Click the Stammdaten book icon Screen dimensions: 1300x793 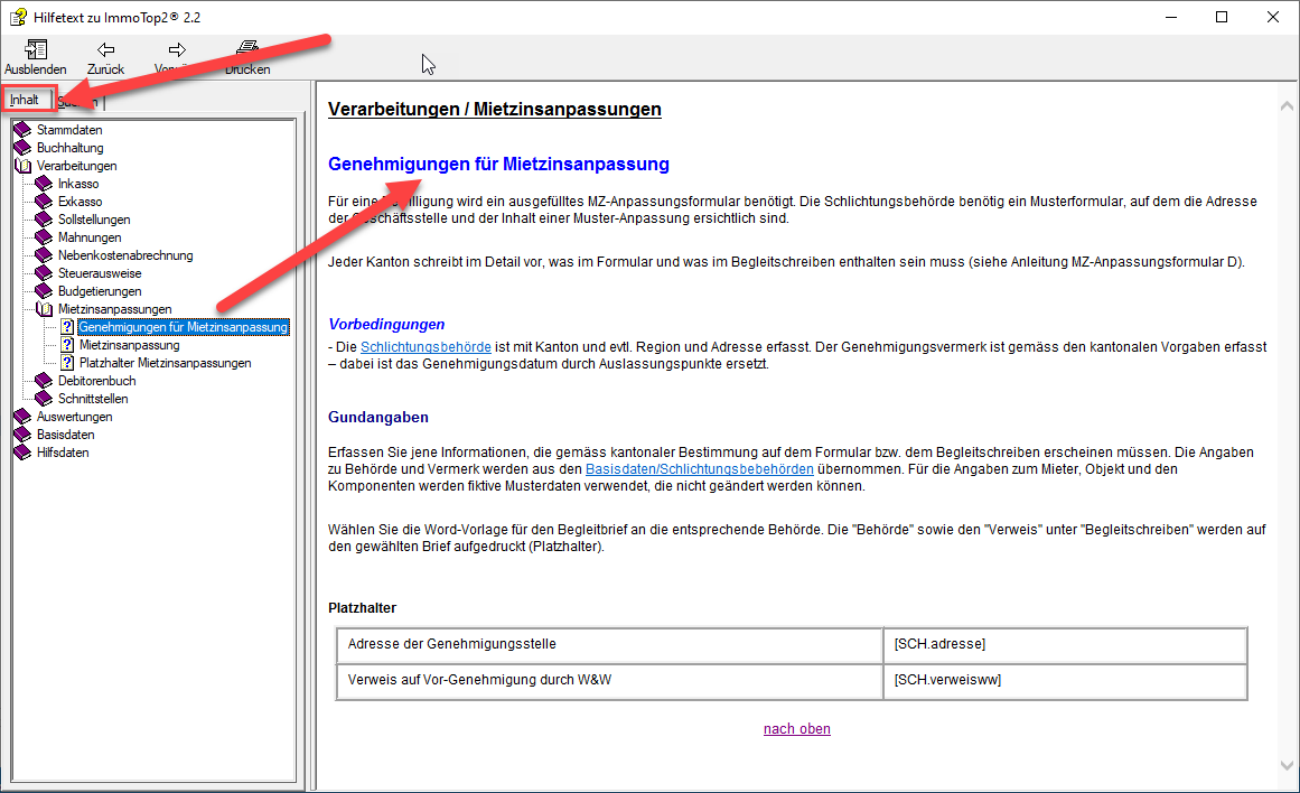[x=23, y=130]
